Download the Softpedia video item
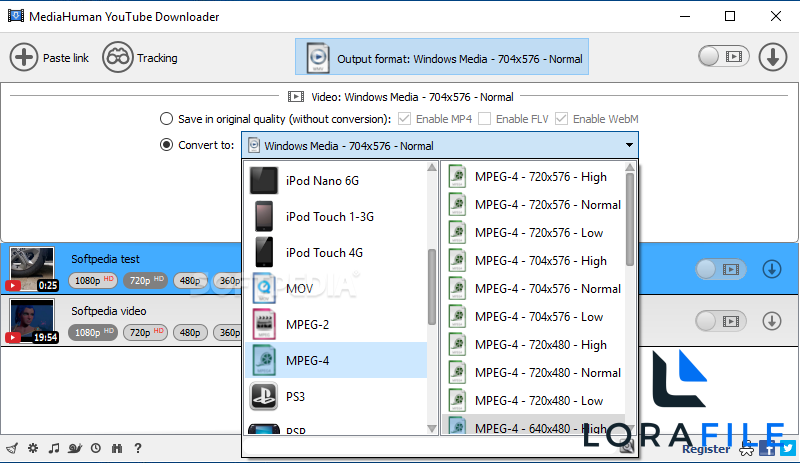 pyautogui.click(x=772, y=321)
